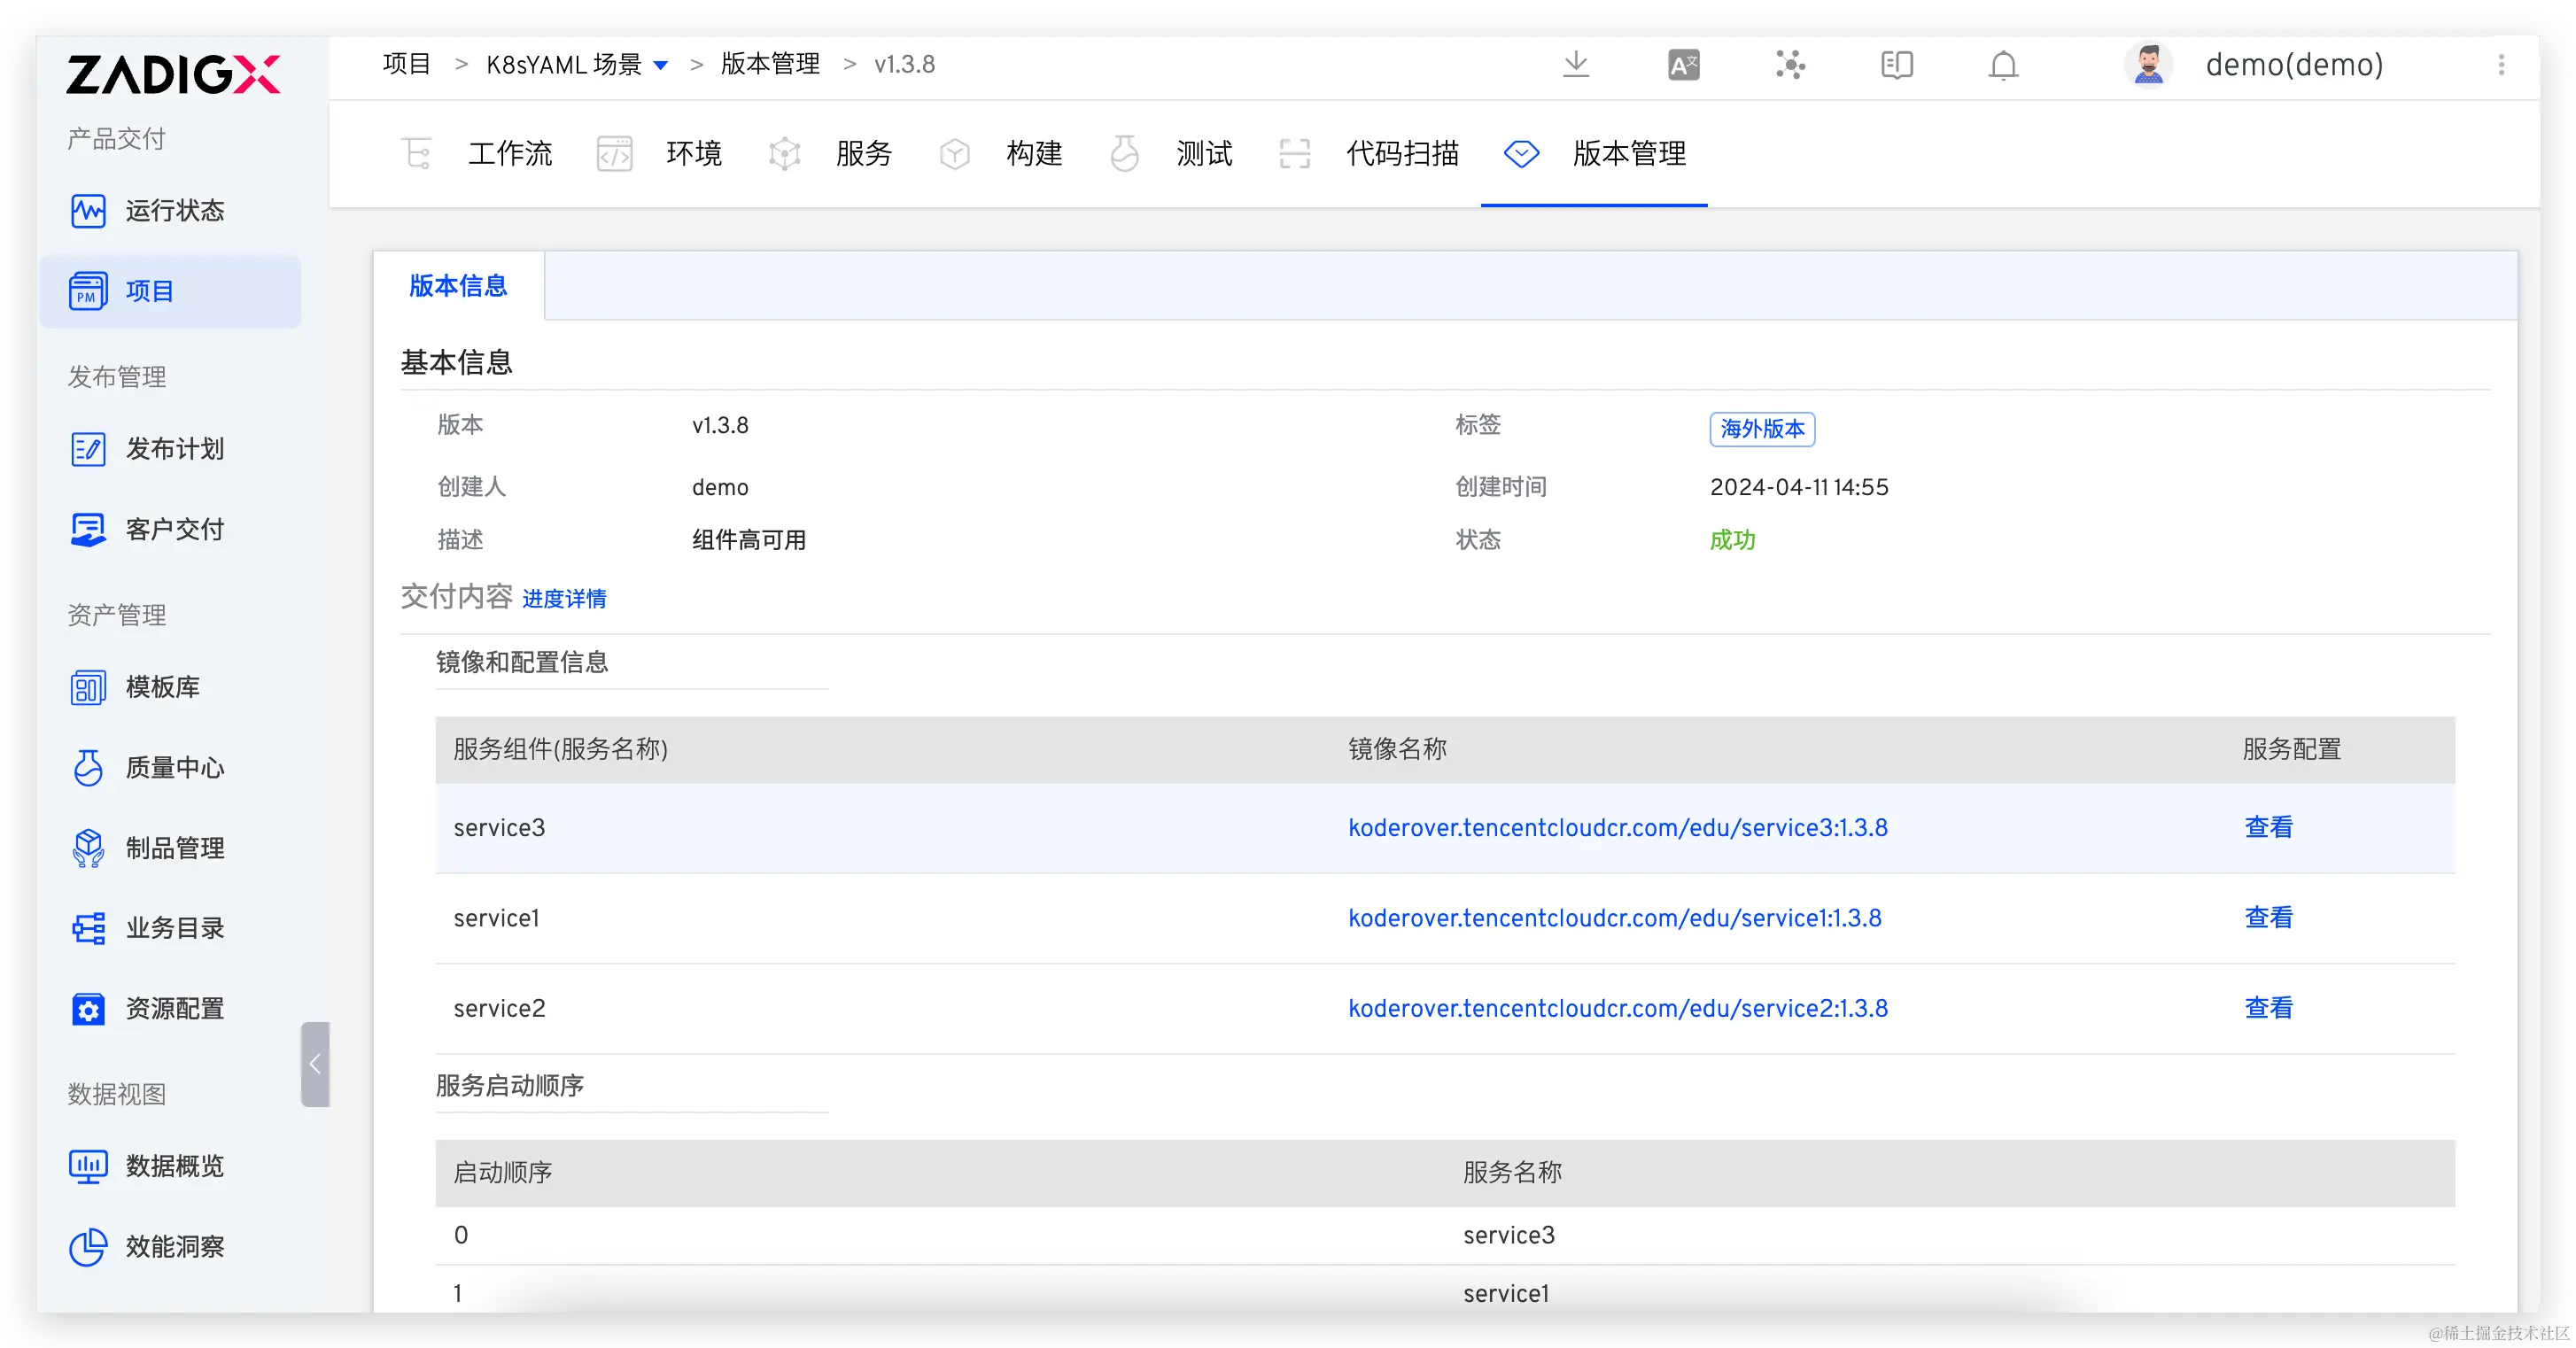Screen dimensions: 2576x1348
Task: Open 效能洞察 in the sidebar
Action: click(x=174, y=1247)
